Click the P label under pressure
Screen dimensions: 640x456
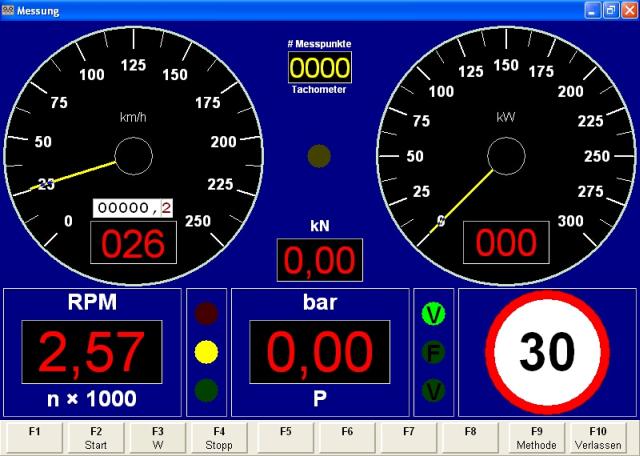click(320, 399)
